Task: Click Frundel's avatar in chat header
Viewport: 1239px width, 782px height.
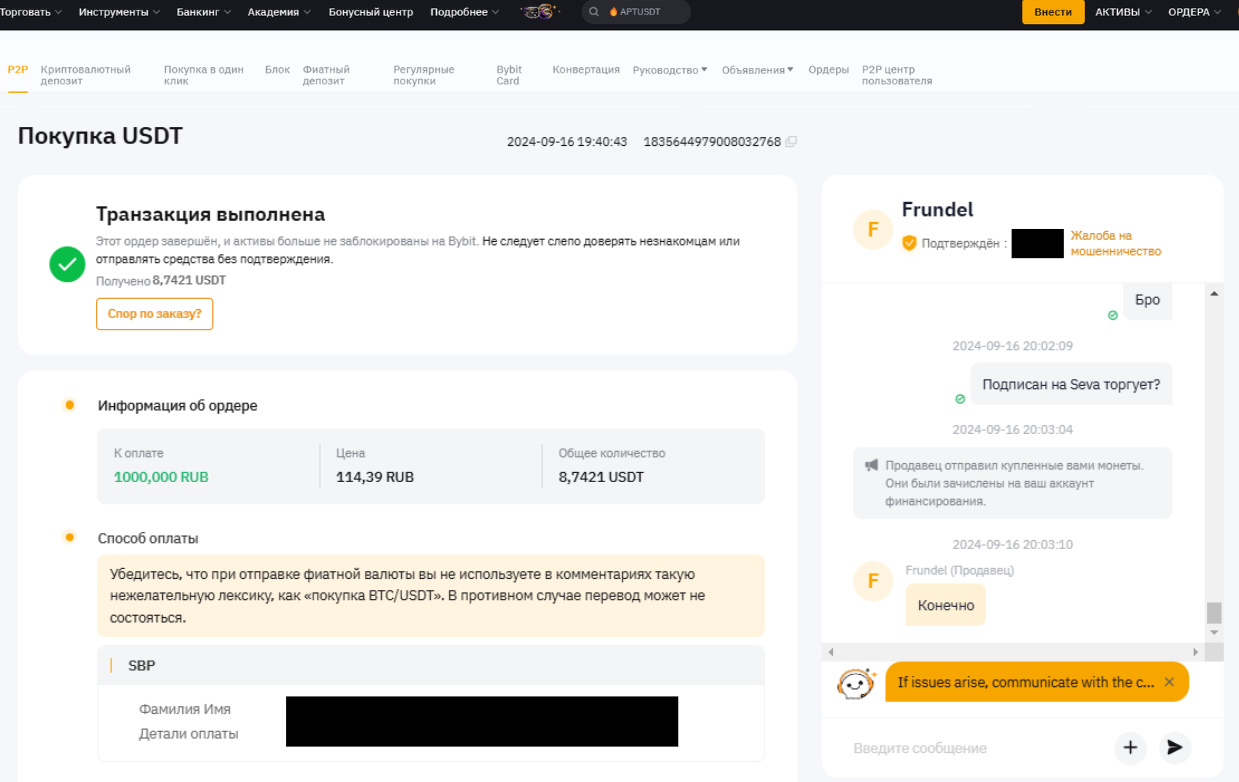Action: [873, 230]
